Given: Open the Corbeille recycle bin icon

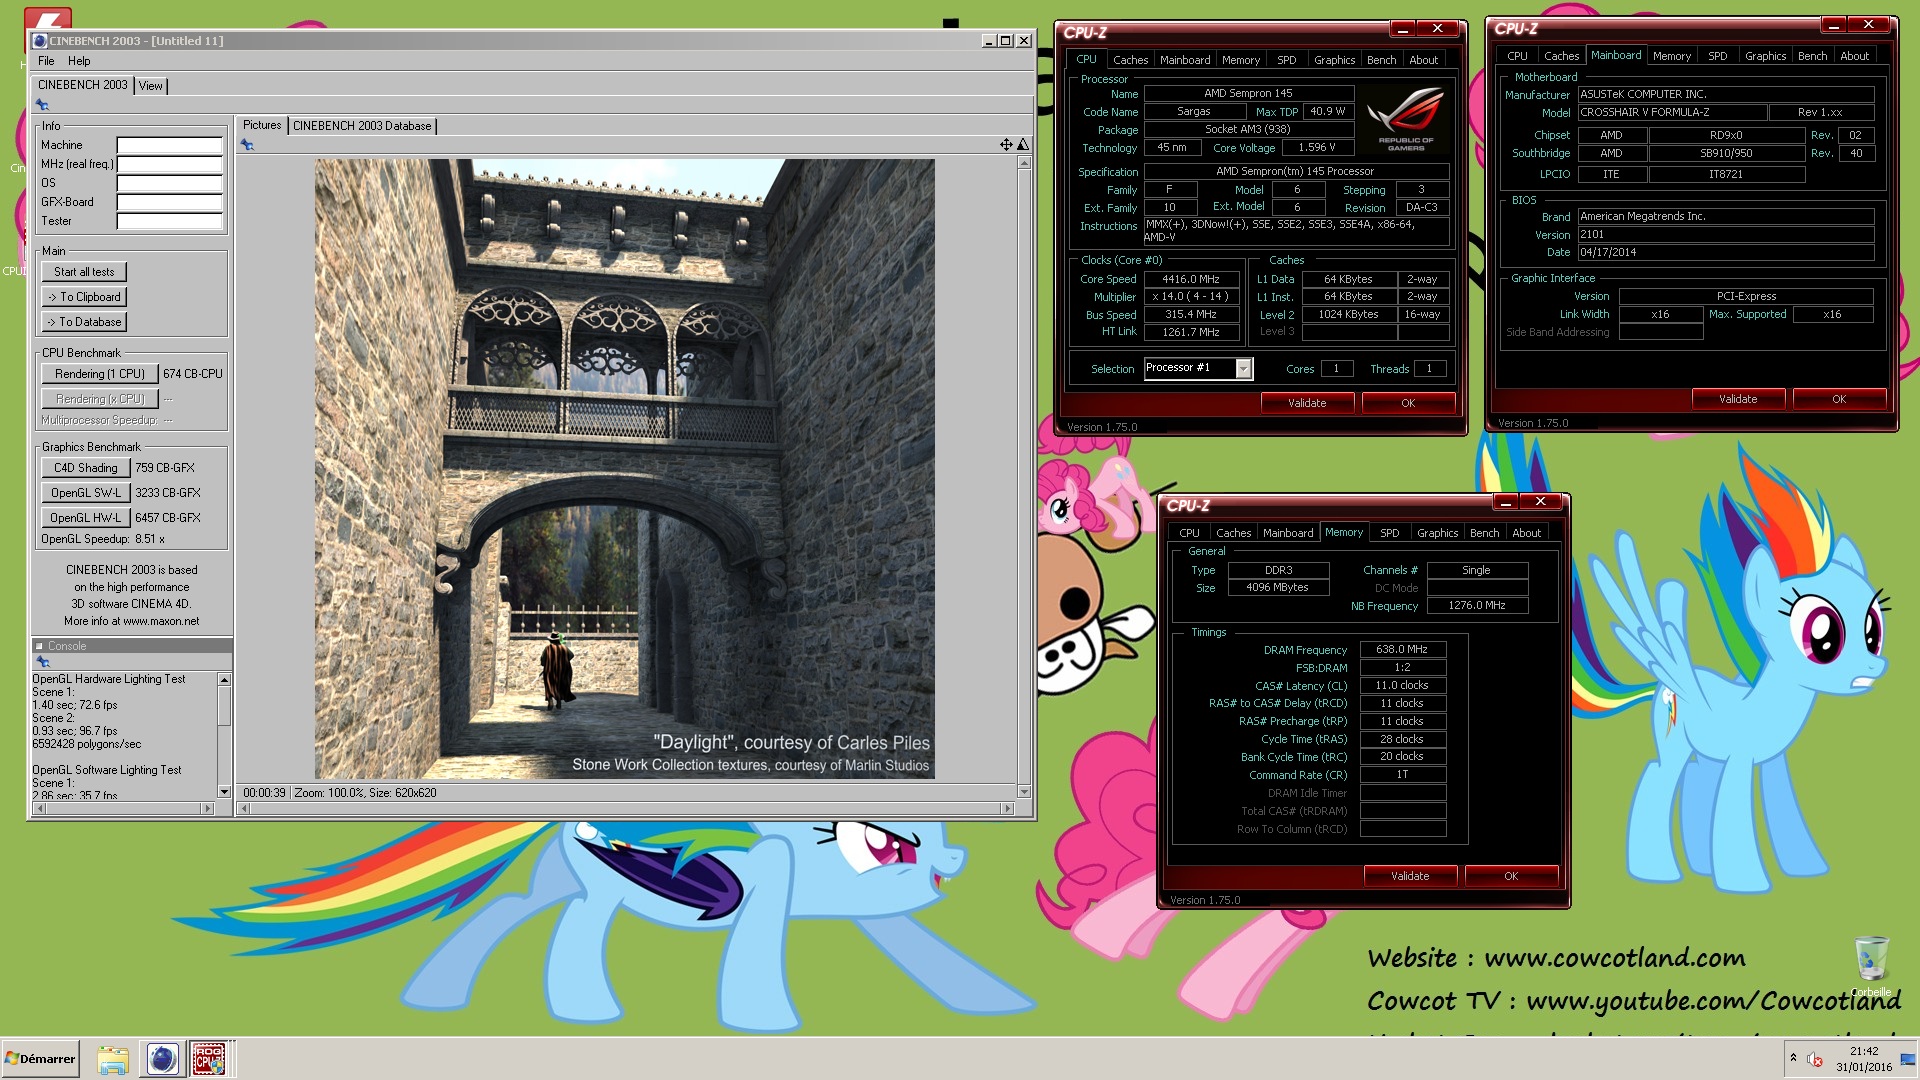Looking at the screenshot, I should point(1871,966).
